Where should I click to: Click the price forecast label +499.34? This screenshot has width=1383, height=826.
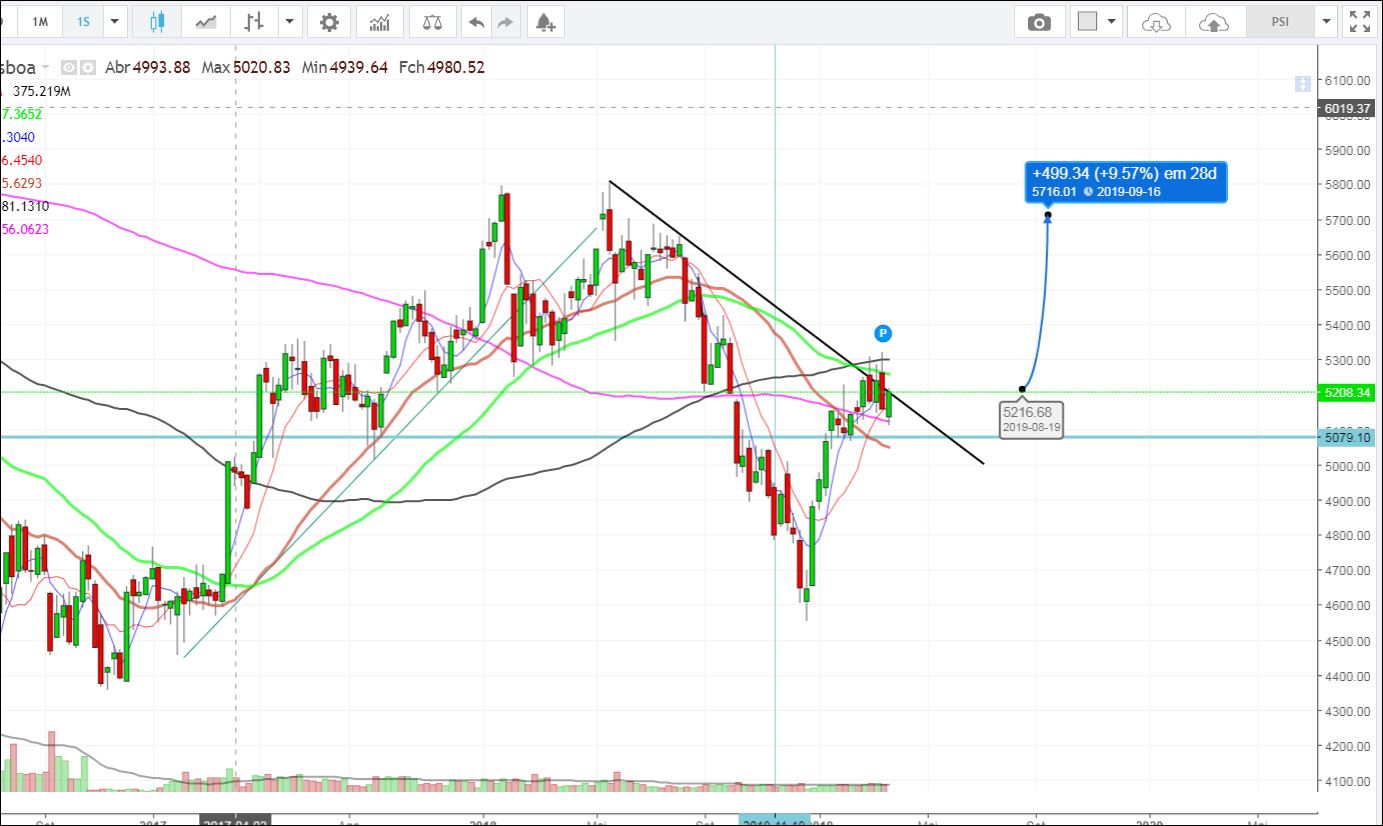1124,182
